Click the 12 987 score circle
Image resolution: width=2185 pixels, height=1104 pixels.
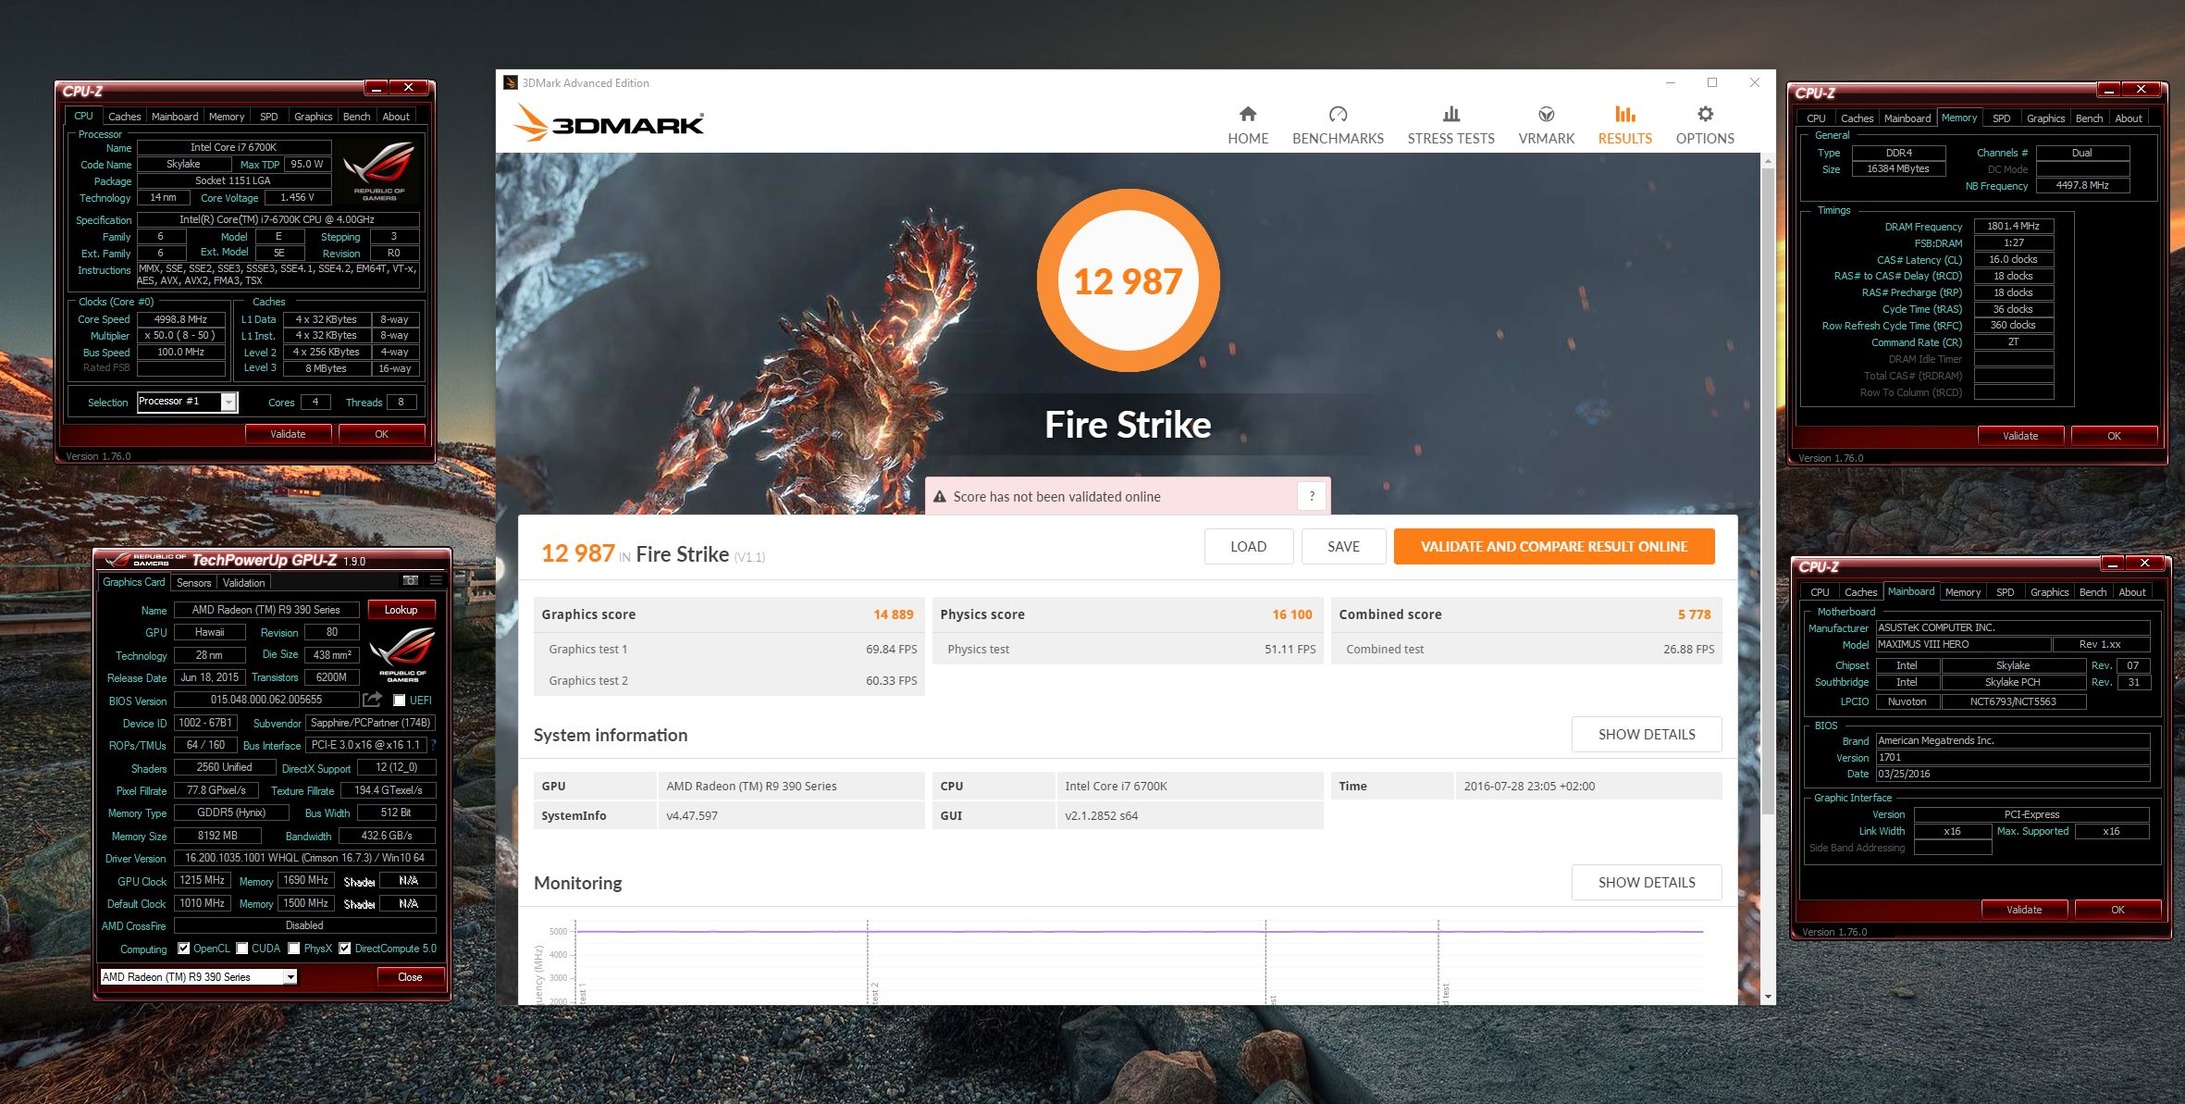pyautogui.click(x=1127, y=281)
